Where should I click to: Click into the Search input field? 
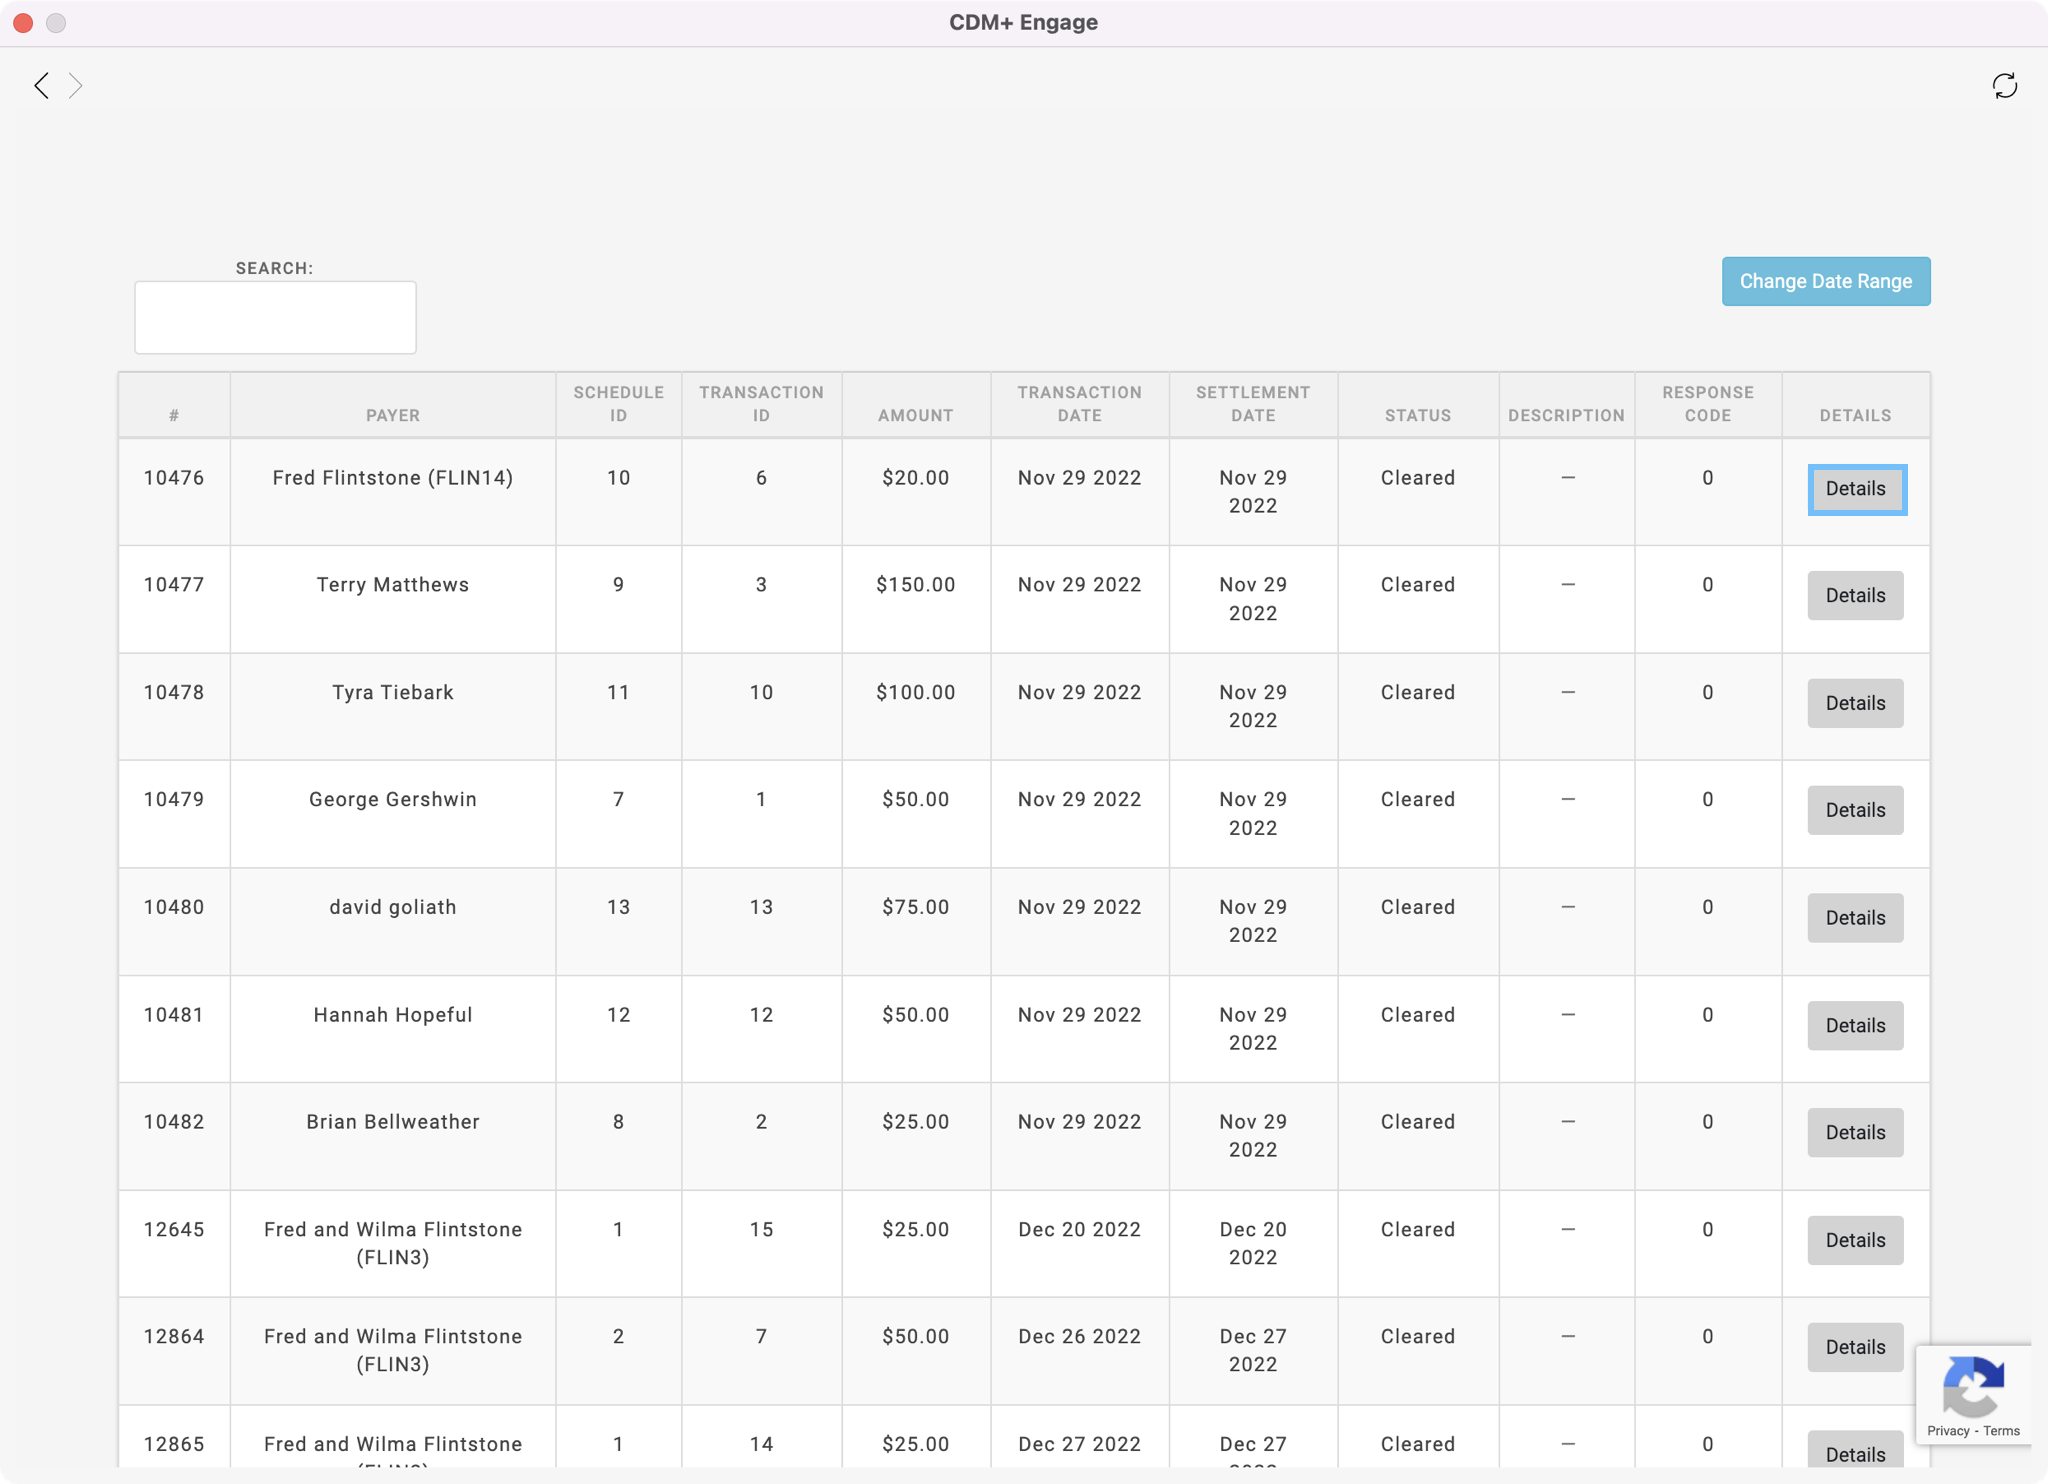pos(275,317)
